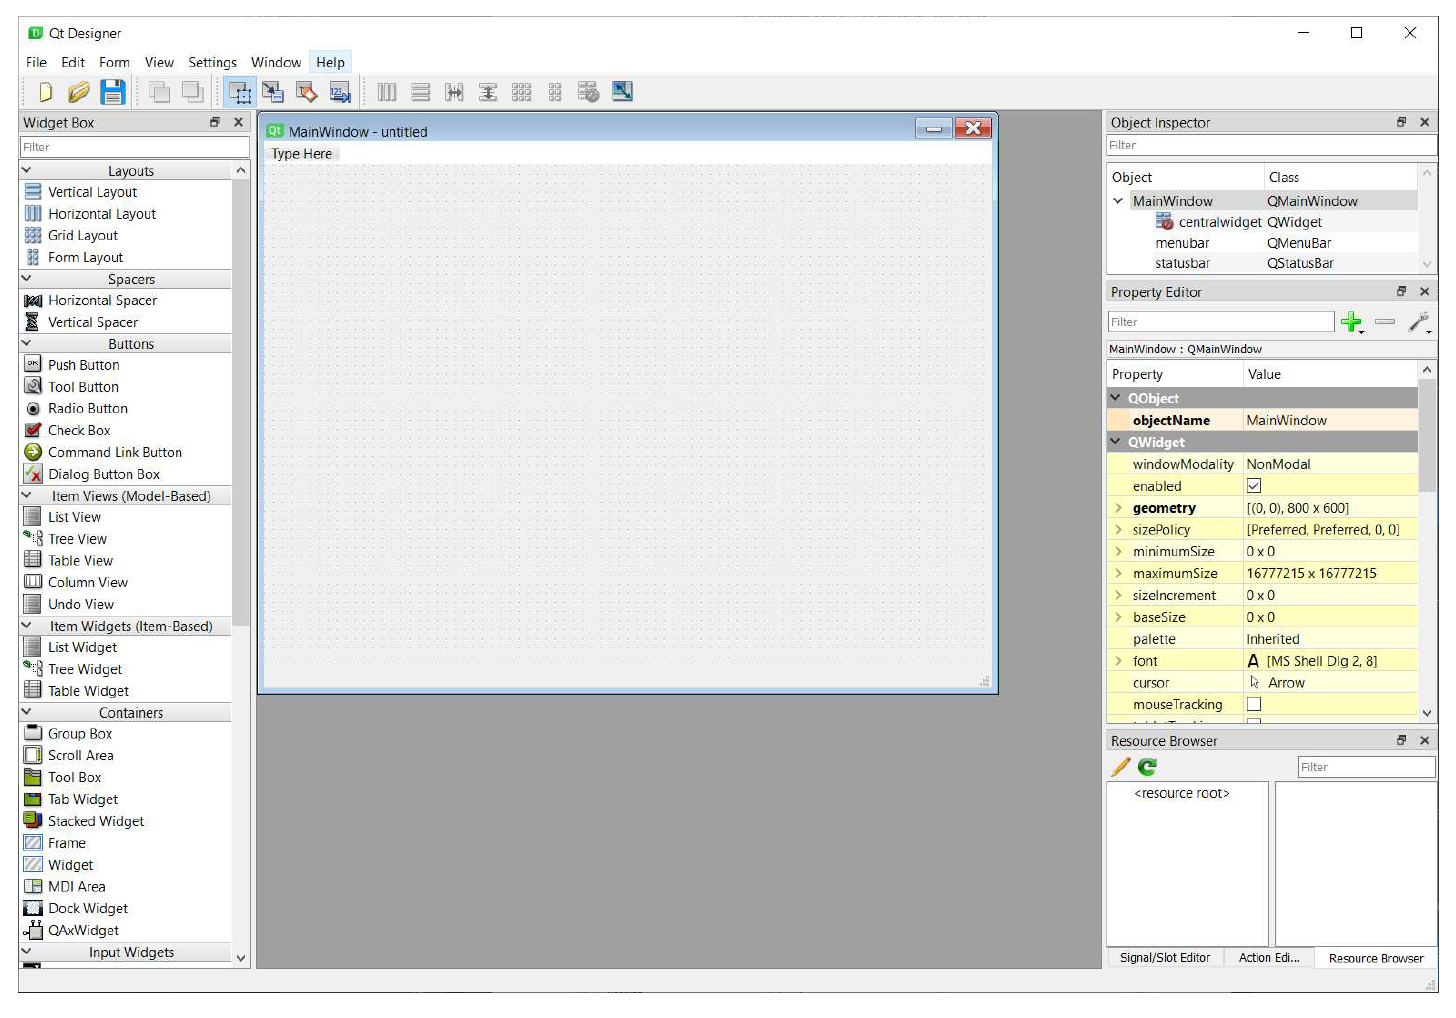Click Lay Out Vertically in Splitter icon
Screen dimensions: 1456x1018
point(488,92)
